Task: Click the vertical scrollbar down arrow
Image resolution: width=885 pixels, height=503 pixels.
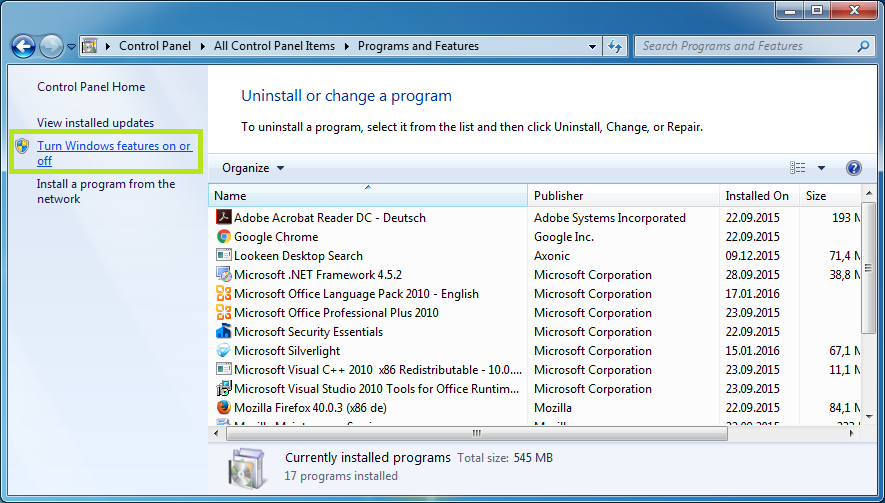Action: pyautogui.click(x=869, y=417)
